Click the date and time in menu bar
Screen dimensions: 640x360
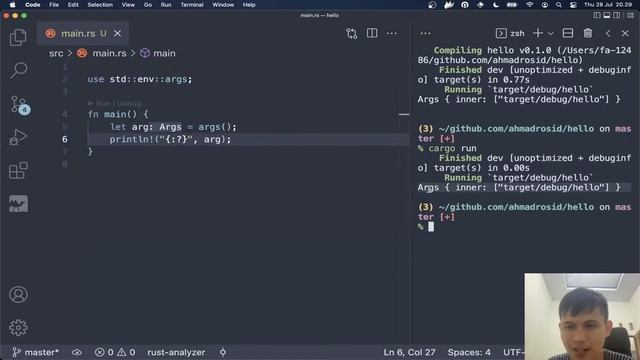[608, 5]
